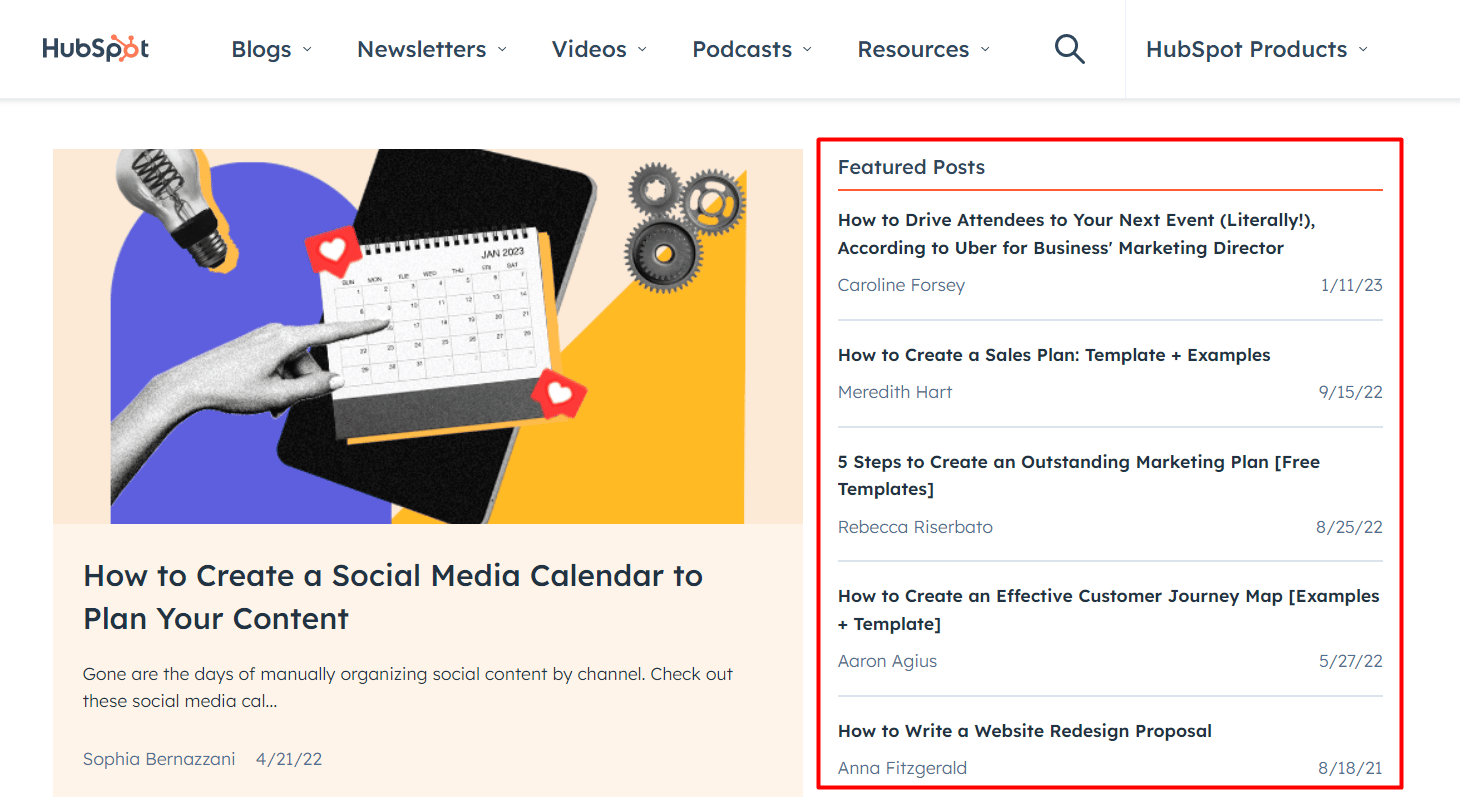Click the date 9/15/22
The width and height of the screenshot is (1460, 797).
[1350, 392]
